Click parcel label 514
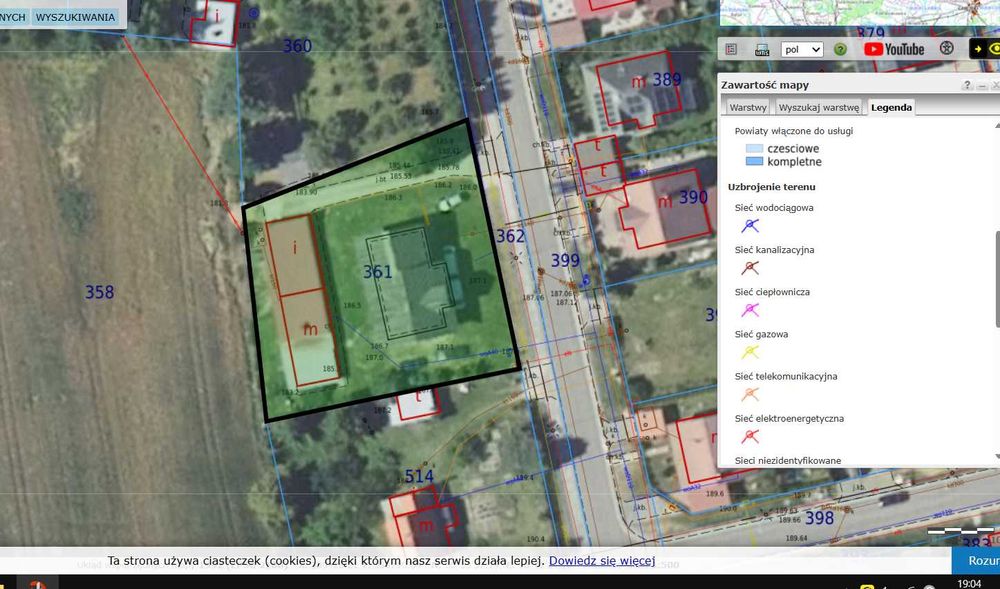The height and width of the screenshot is (589, 1000). coord(419,476)
